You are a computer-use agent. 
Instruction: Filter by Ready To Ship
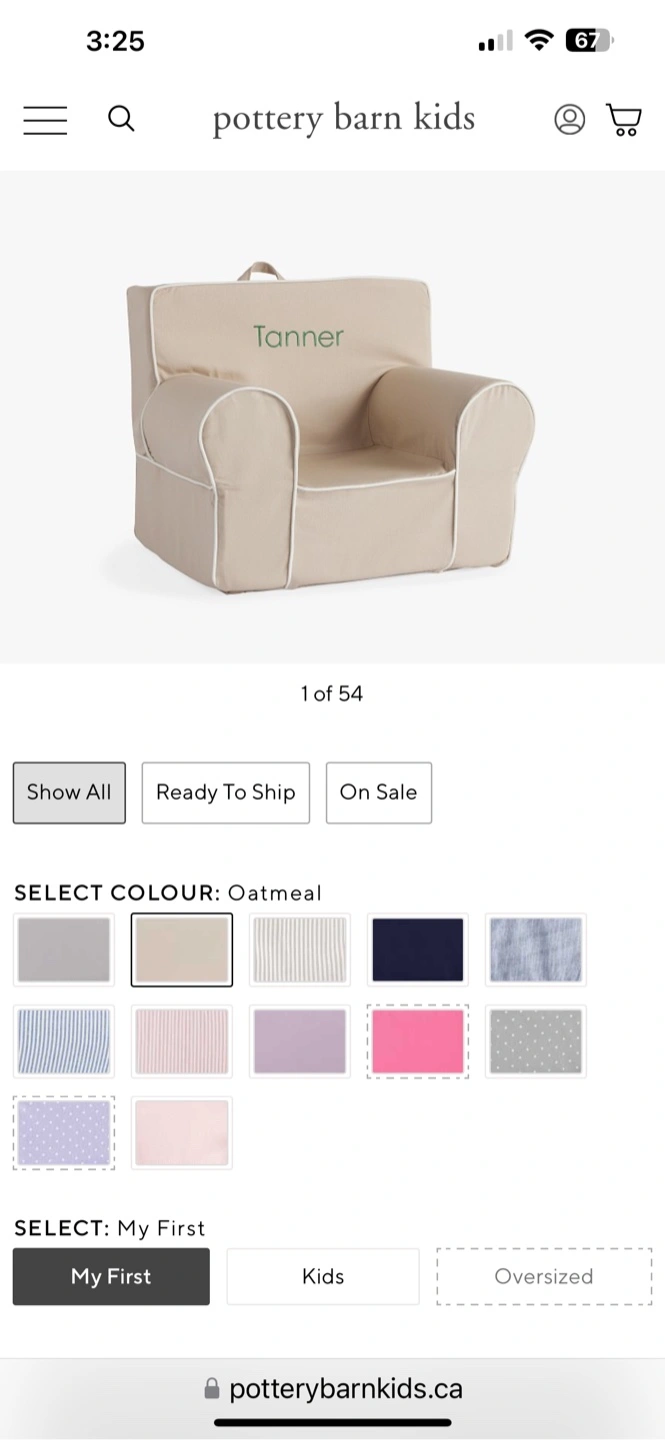click(226, 793)
